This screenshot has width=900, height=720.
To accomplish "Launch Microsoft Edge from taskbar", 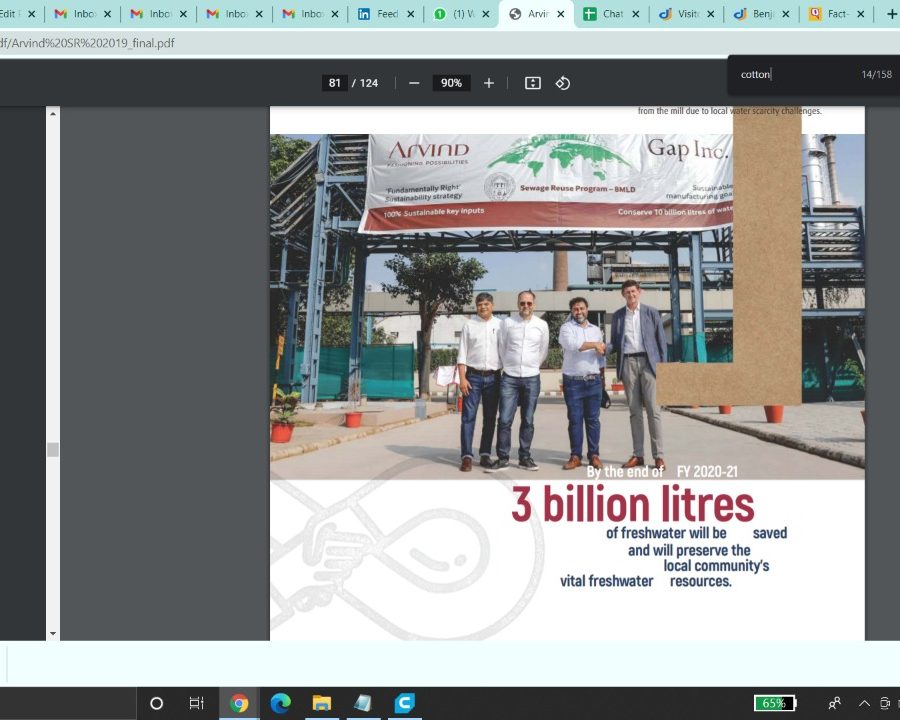I will tap(280, 703).
